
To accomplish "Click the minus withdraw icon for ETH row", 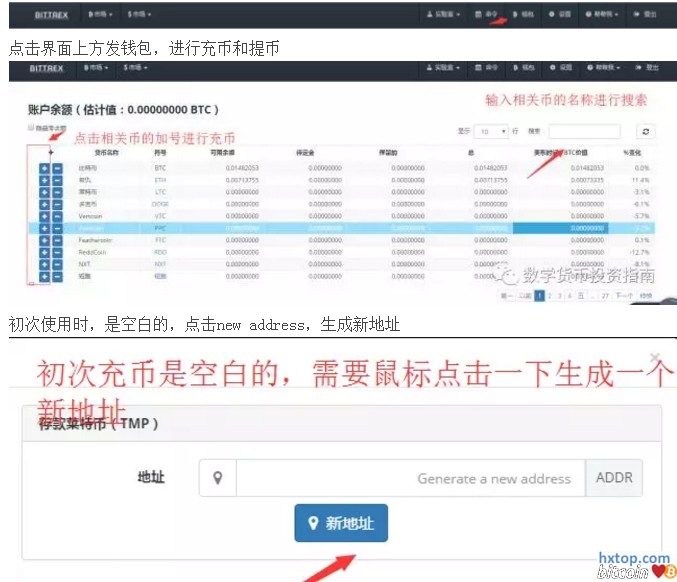I will point(57,180).
